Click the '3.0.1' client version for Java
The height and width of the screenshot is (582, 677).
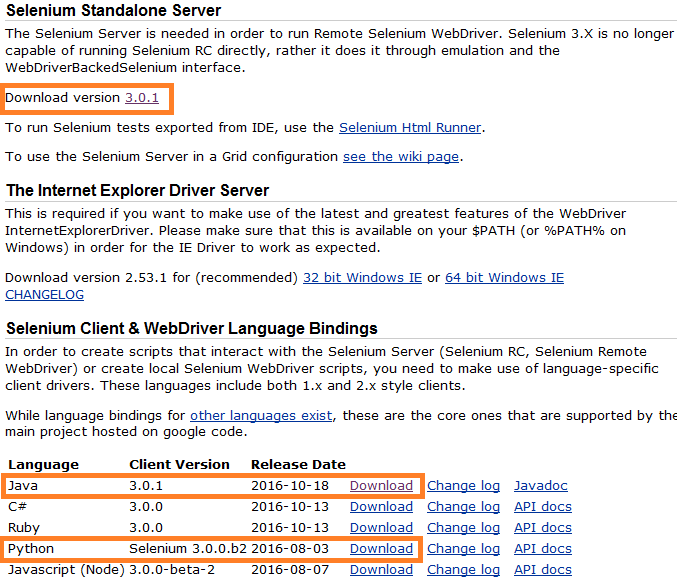click(146, 486)
